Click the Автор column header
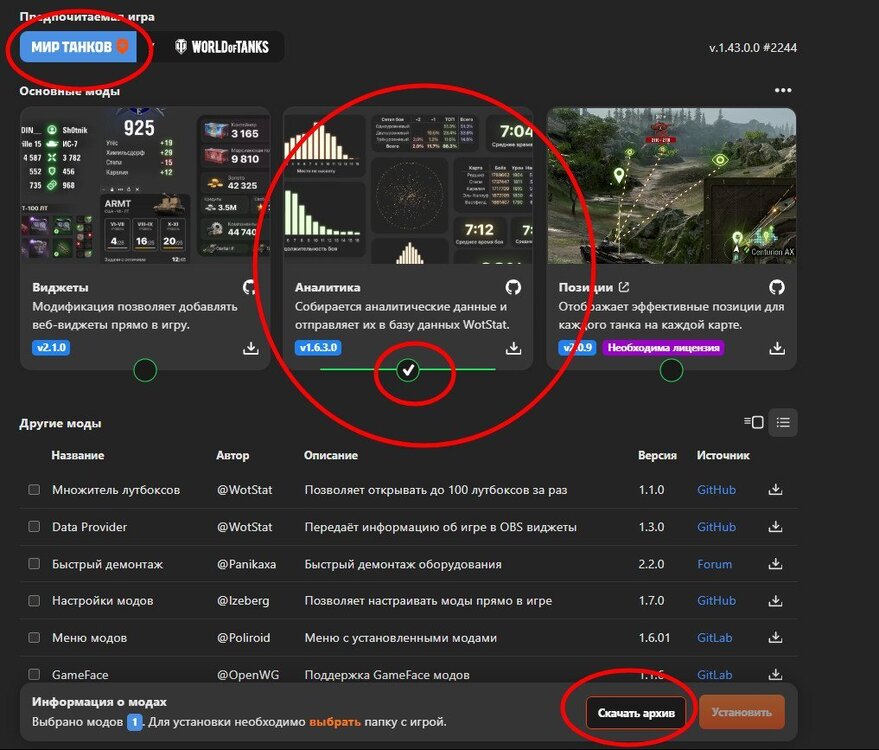 click(x=233, y=455)
